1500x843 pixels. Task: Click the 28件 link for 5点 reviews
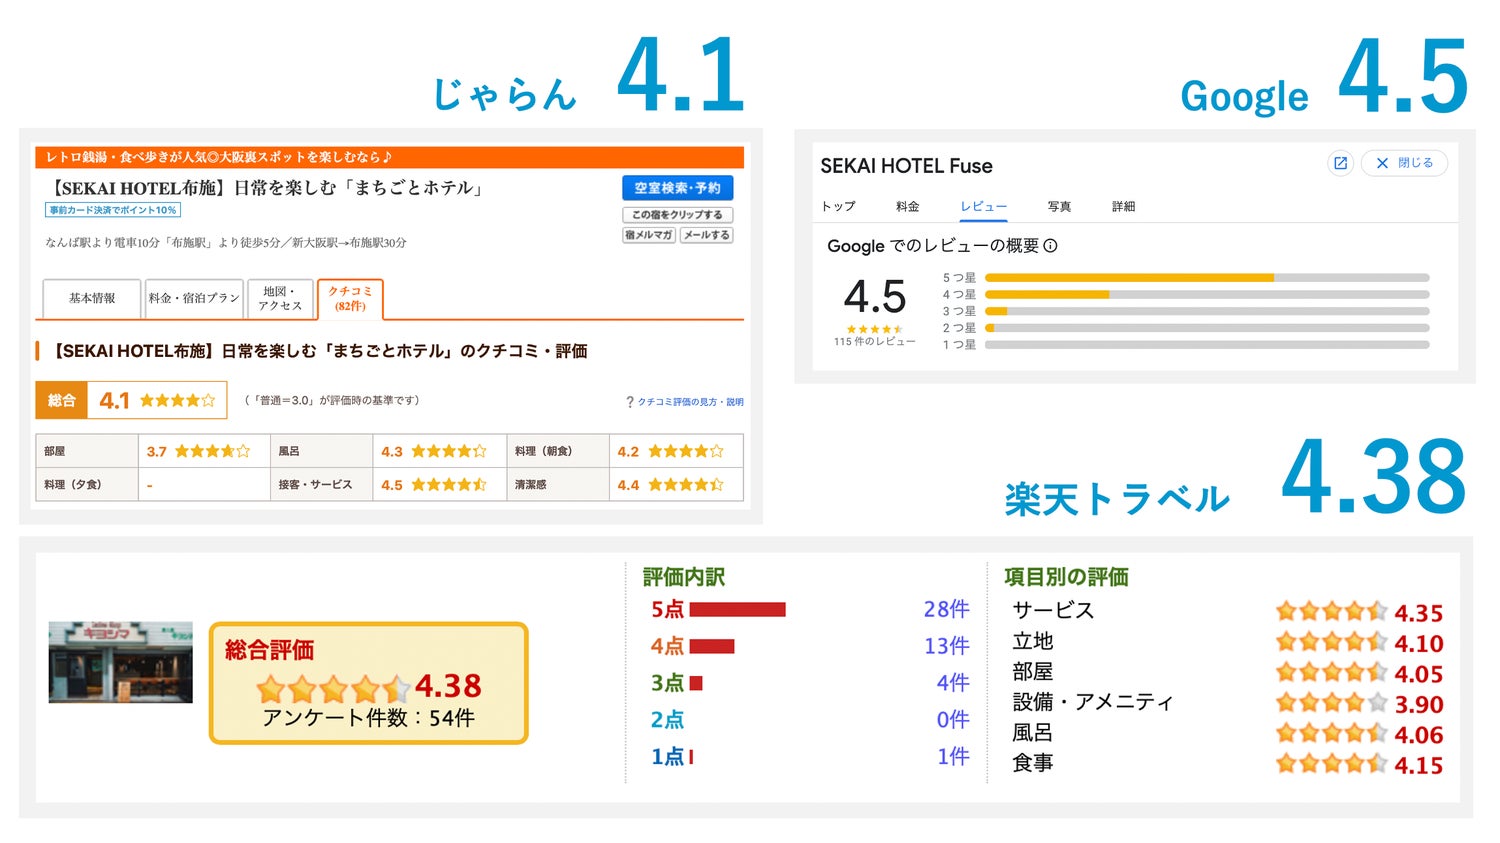[x=945, y=609]
